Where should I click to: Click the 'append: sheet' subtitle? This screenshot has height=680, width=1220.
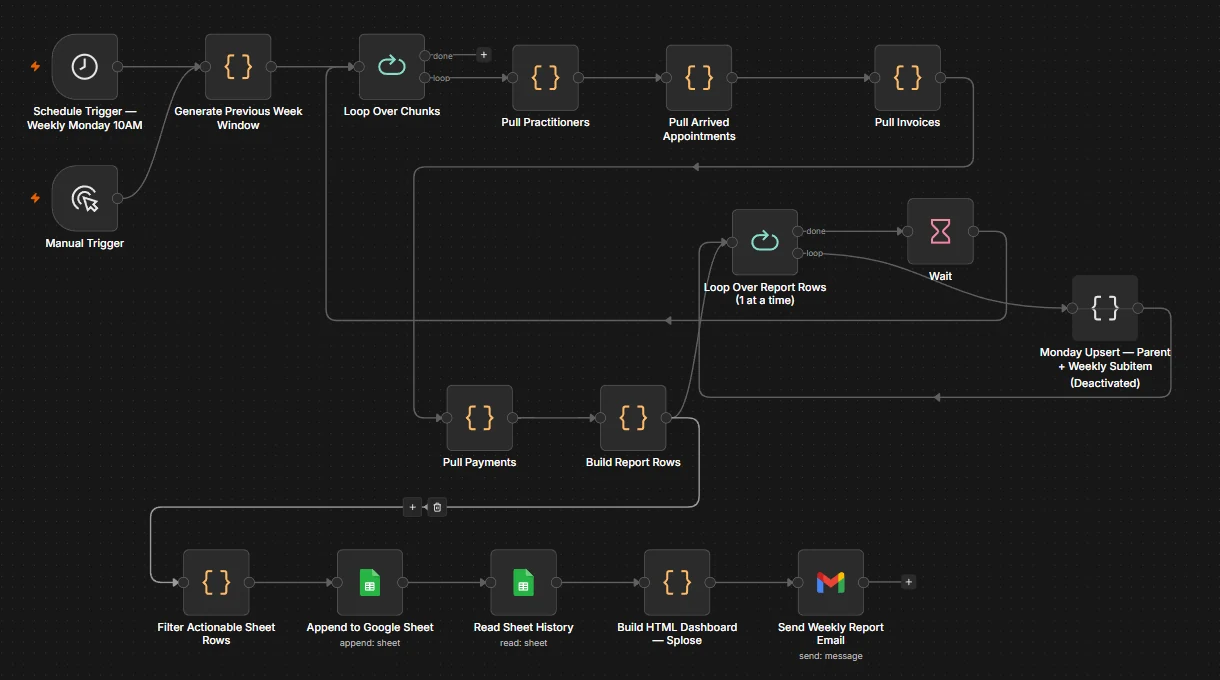[370, 643]
